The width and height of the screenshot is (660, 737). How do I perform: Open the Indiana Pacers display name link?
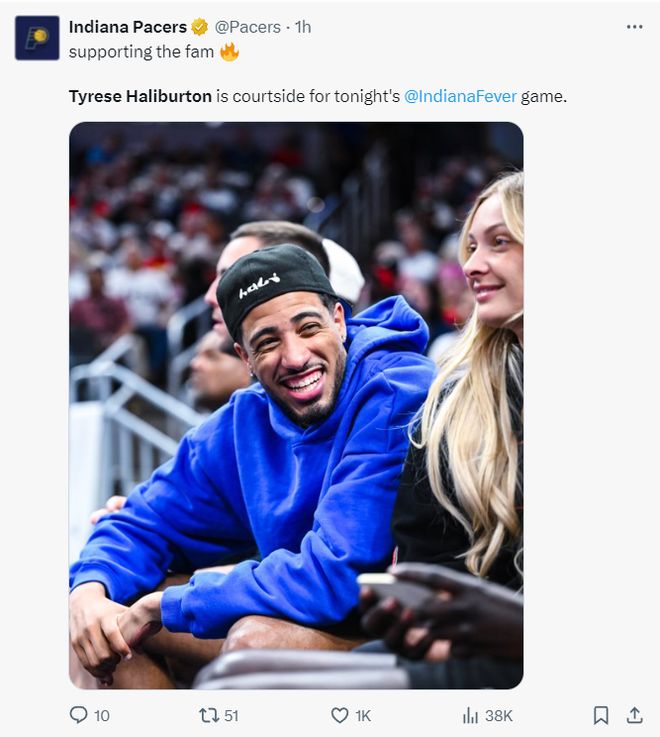(128, 27)
